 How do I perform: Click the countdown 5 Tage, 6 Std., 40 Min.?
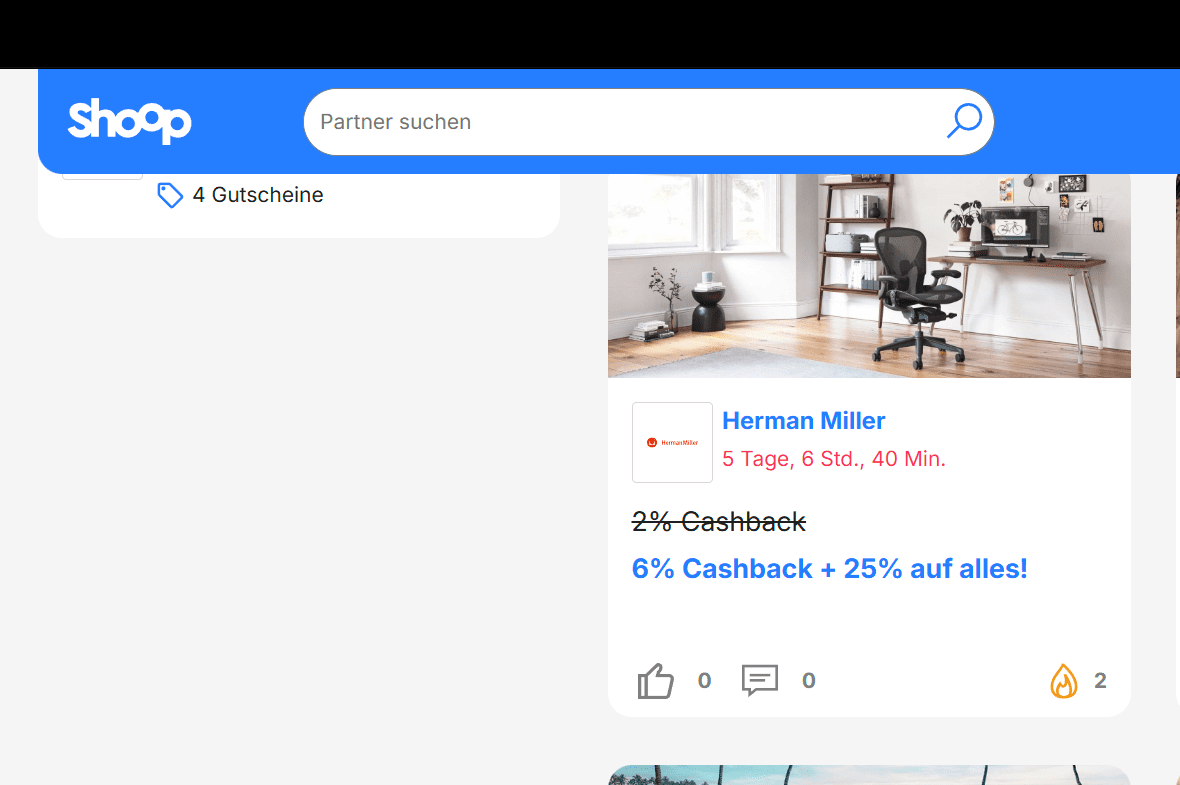(834, 459)
